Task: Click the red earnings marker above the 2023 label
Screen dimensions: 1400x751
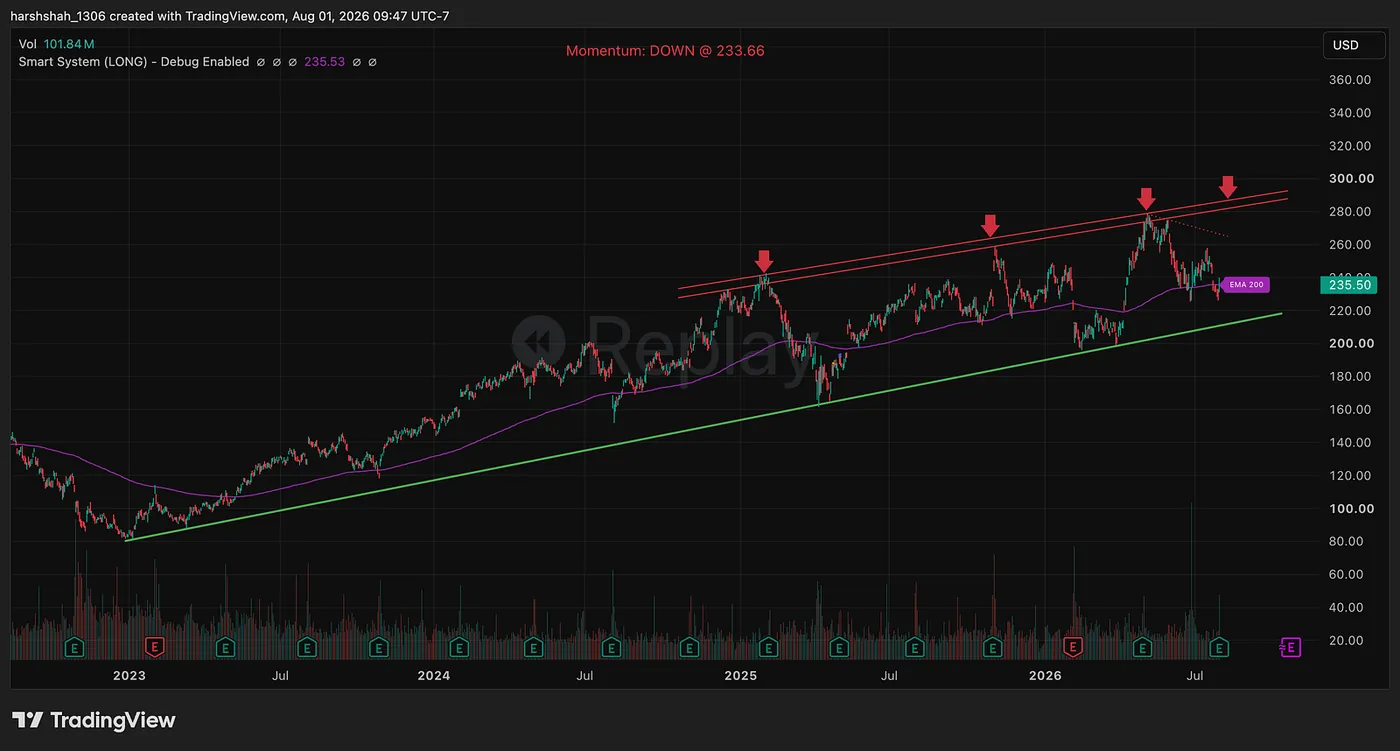Action: click(154, 647)
